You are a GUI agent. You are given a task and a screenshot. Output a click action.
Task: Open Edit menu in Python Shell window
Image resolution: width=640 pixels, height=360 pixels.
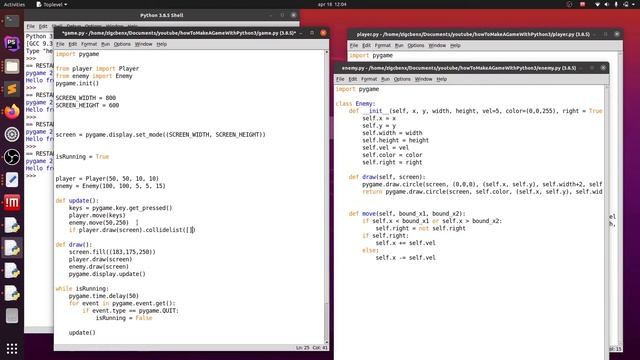[x=43, y=27]
